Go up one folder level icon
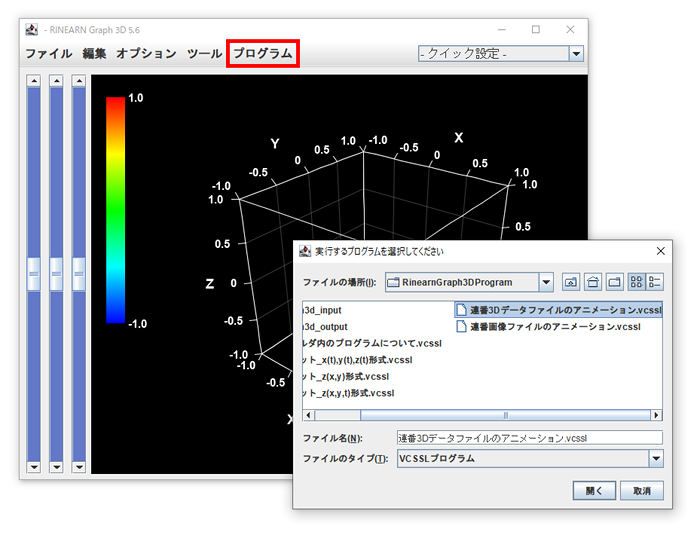 (571, 282)
